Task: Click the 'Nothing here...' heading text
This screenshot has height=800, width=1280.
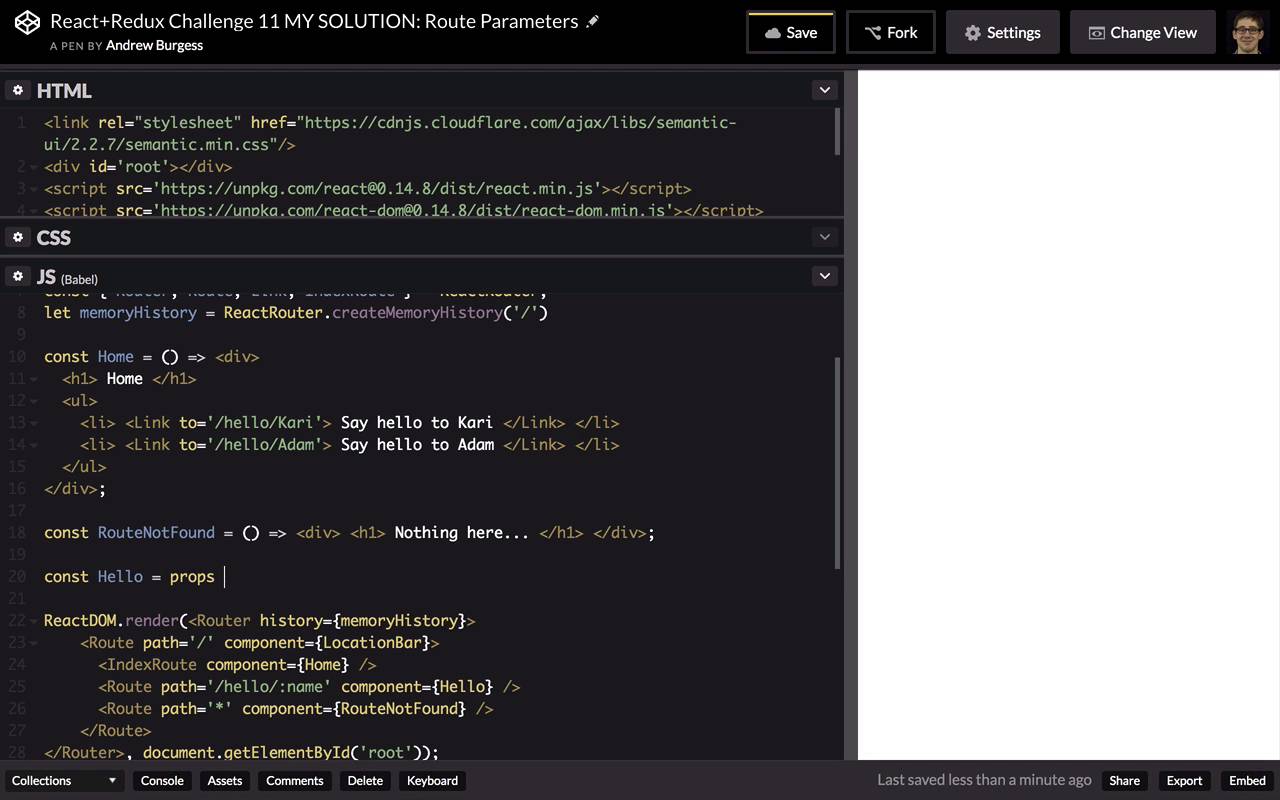Action: pos(461,533)
